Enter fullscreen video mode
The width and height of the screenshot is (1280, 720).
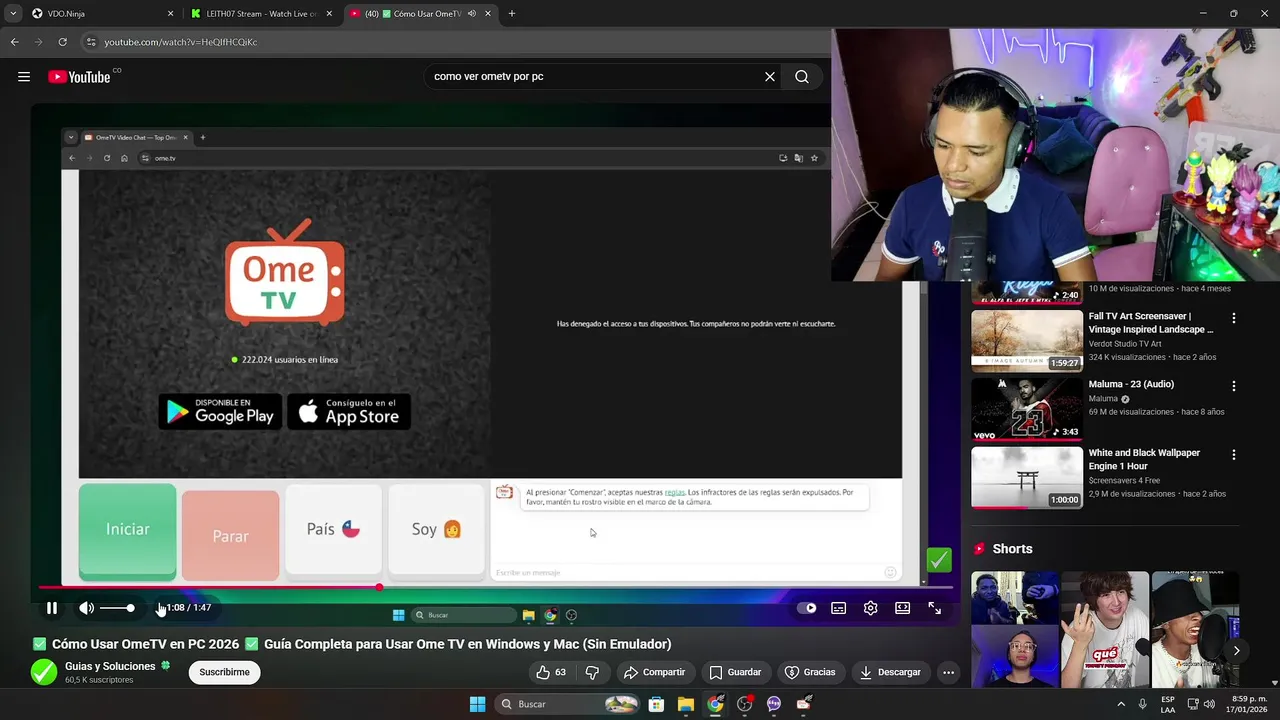pyautogui.click(x=935, y=608)
